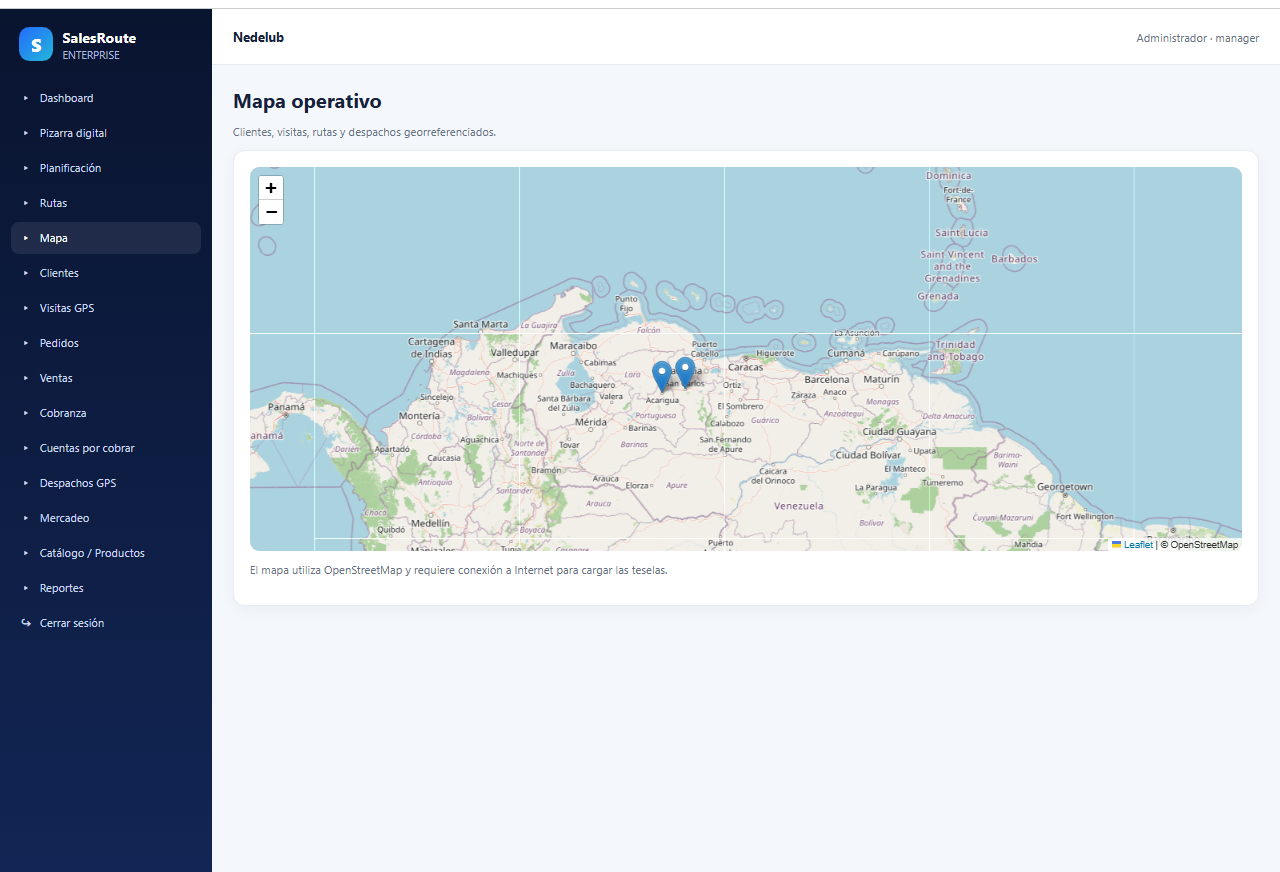Click the Cumaná map label
The height and width of the screenshot is (872, 1280).
pyautogui.click(x=846, y=353)
